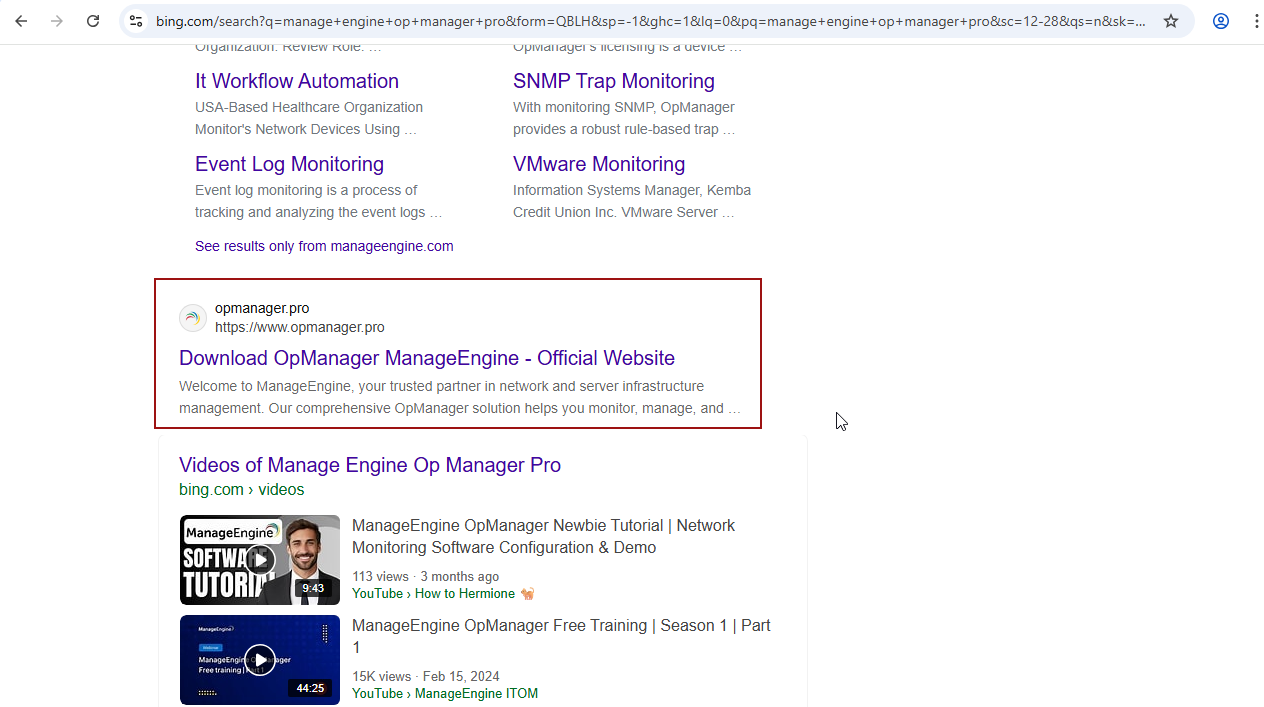Click the address bar URL field
This screenshot has height=707, width=1264.
pyautogui.click(x=650, y=21)
